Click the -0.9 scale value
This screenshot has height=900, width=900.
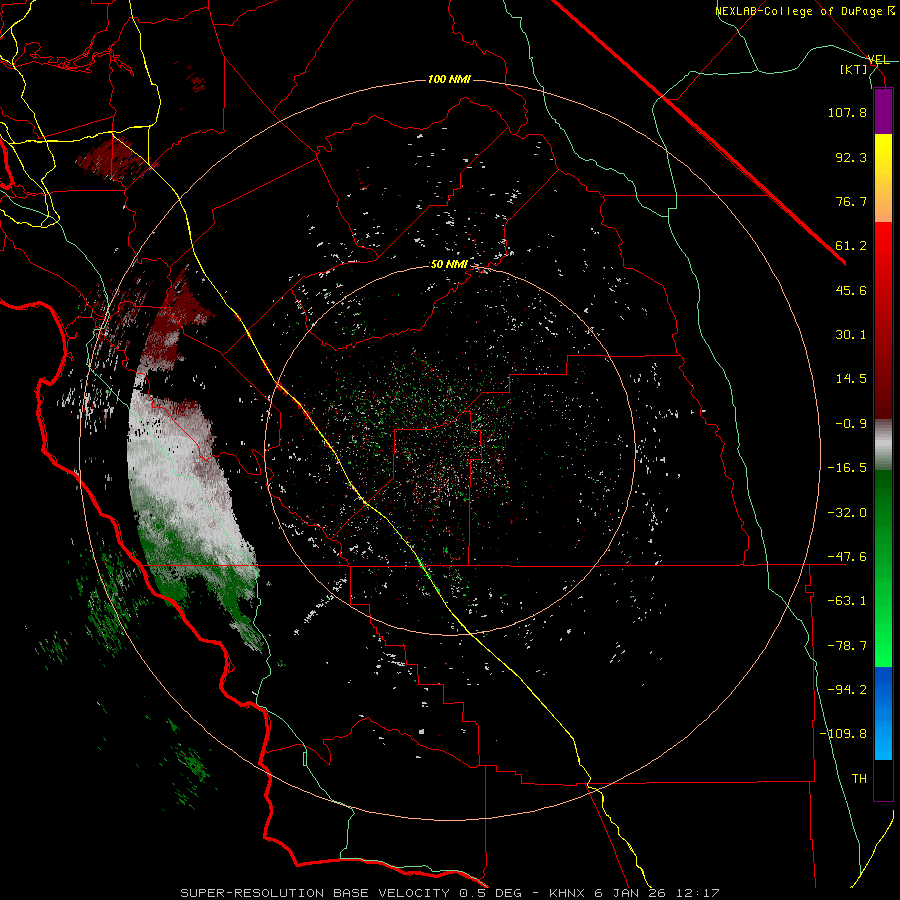point(851,424)
